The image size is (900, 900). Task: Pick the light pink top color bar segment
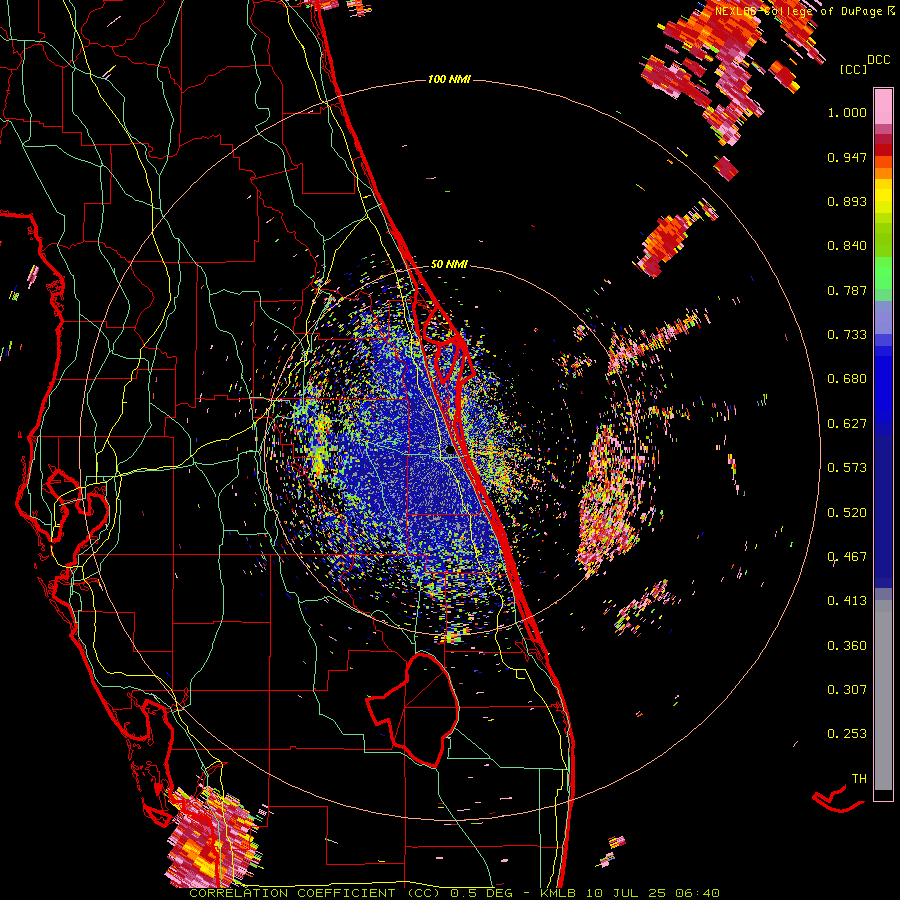(x=883, y=106)
